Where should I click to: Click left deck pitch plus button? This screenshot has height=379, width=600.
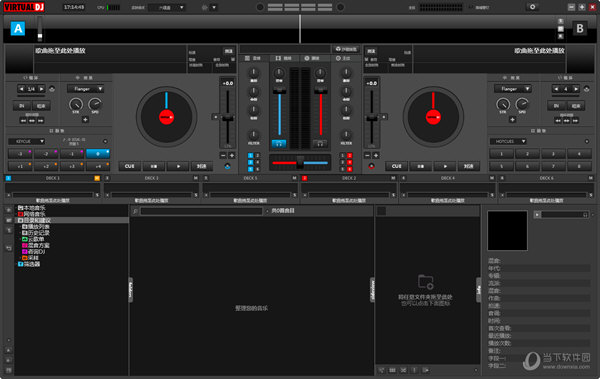(232, 155)
